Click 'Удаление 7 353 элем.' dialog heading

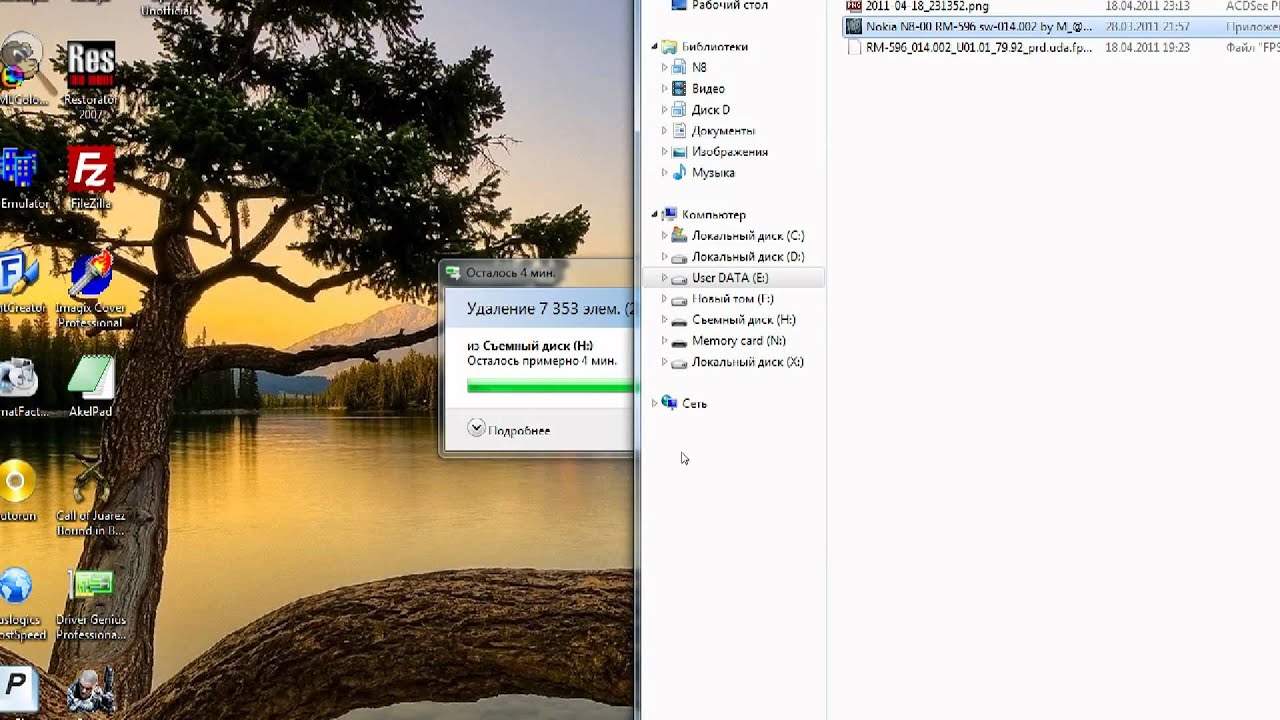[x=551, y=309]
